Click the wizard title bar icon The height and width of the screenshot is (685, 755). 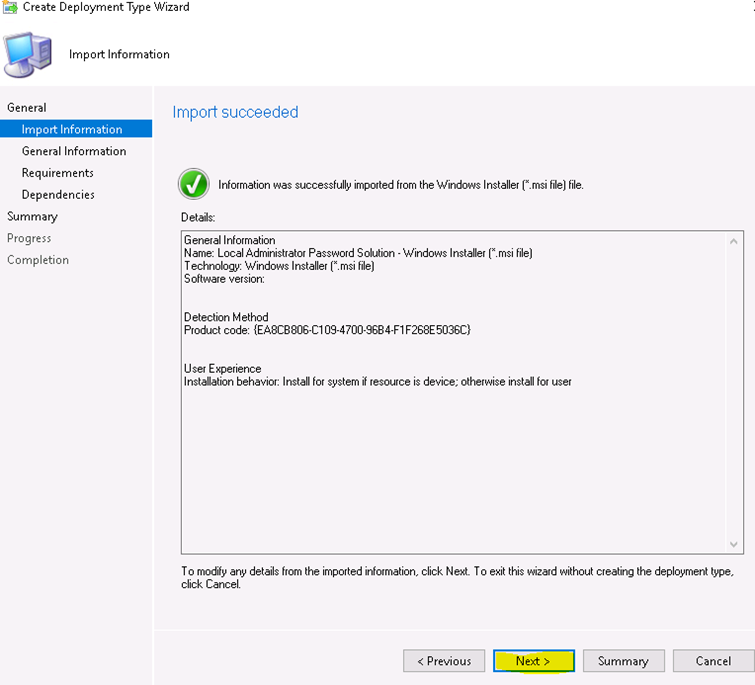[10, 7]
